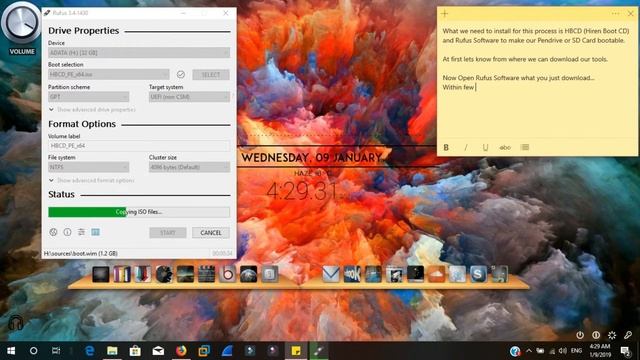The width and height of the screenshot is (640, 360).
Task: Click the gear widget icon
Action: [x=612, y=335]
